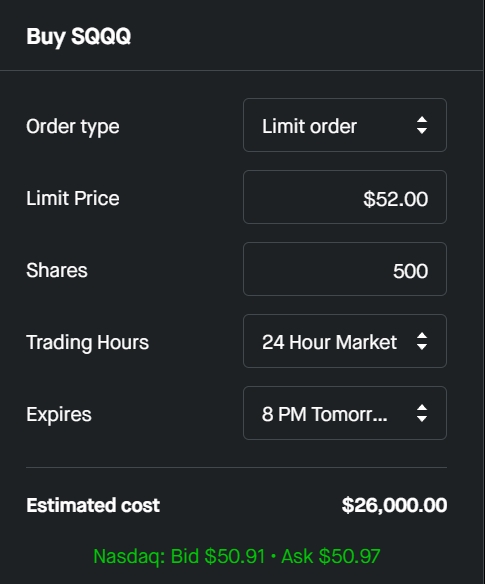
Task: Open the Trading Hours dropdown
Action: (345, 341)
